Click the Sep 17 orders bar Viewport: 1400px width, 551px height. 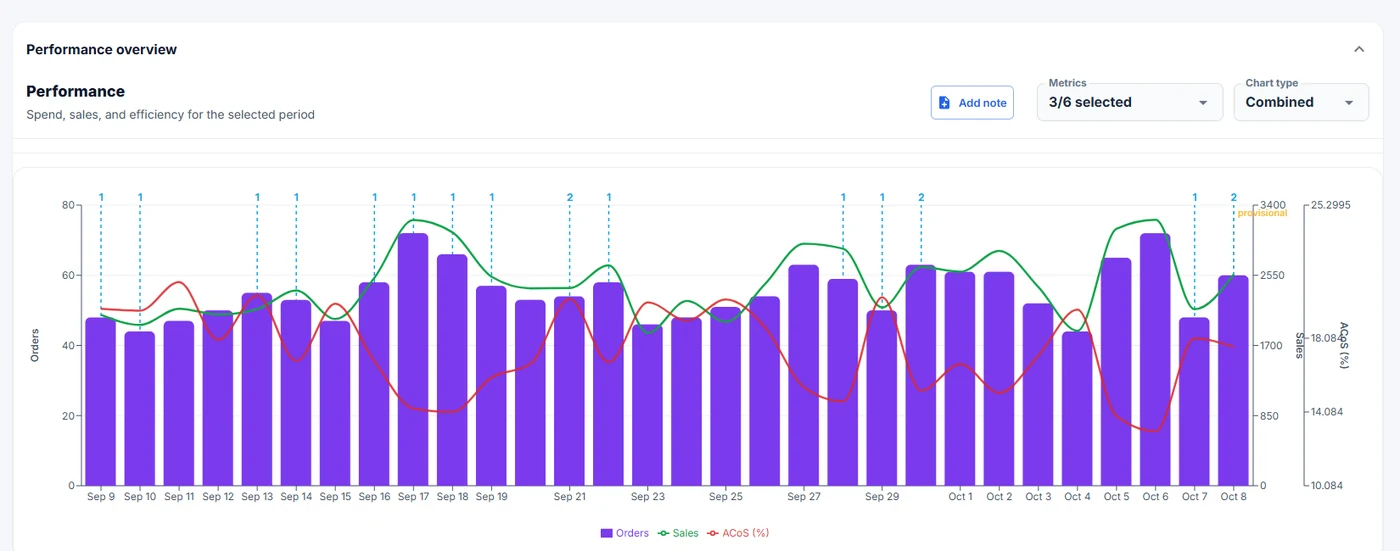[413, 359]
